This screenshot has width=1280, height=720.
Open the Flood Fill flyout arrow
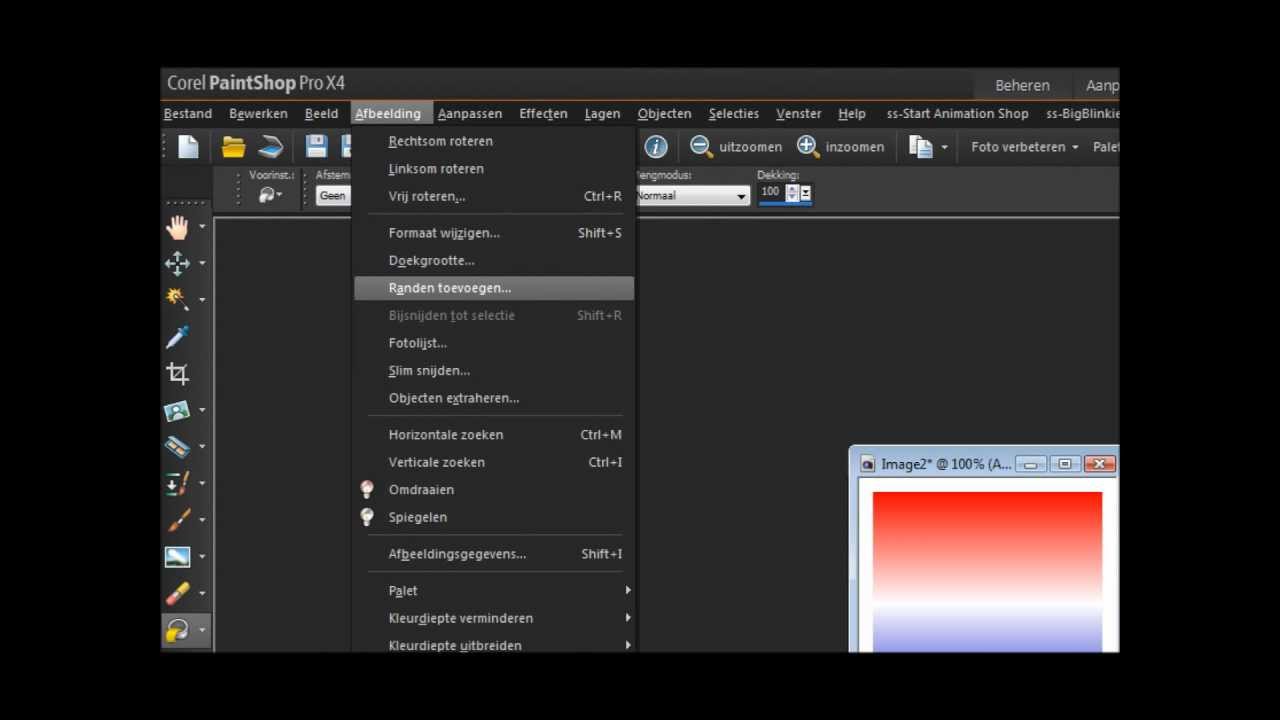pyautogui.click(x=202, y=631)
